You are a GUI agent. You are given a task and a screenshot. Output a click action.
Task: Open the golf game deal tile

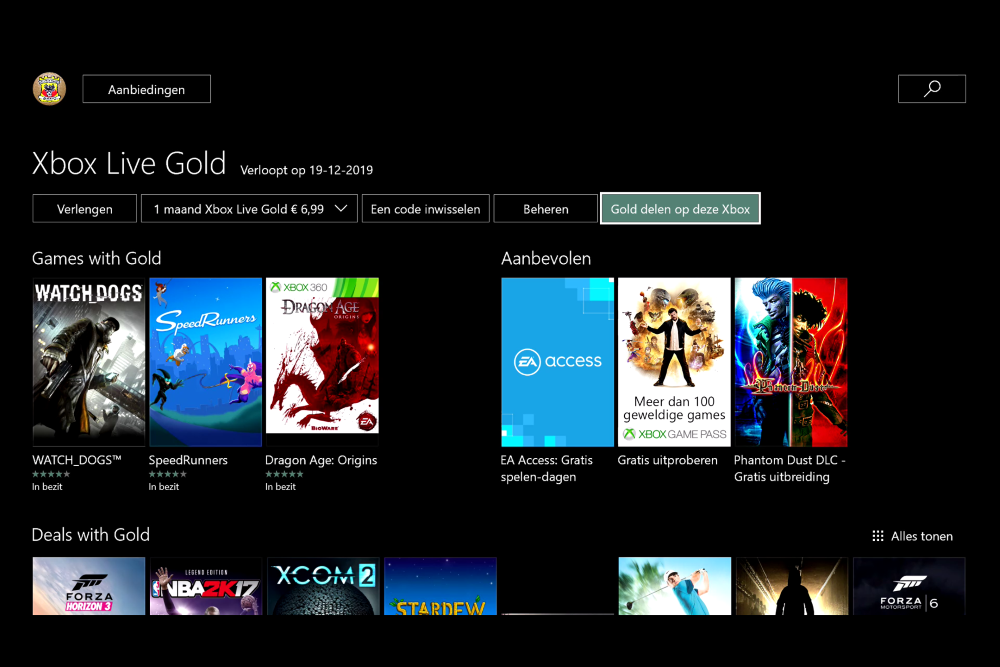[675, 586]
